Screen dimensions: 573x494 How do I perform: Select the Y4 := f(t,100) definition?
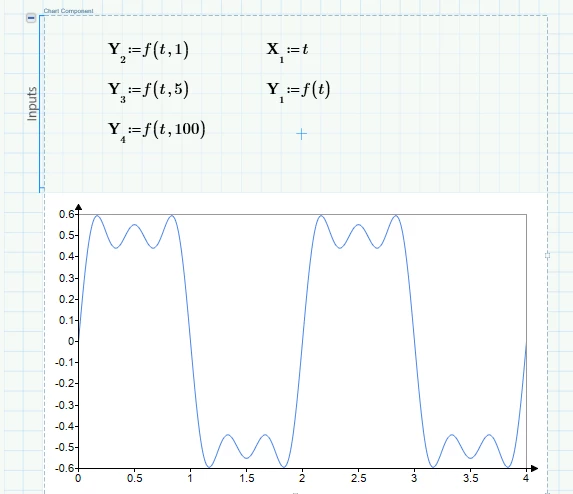[157, 131]
